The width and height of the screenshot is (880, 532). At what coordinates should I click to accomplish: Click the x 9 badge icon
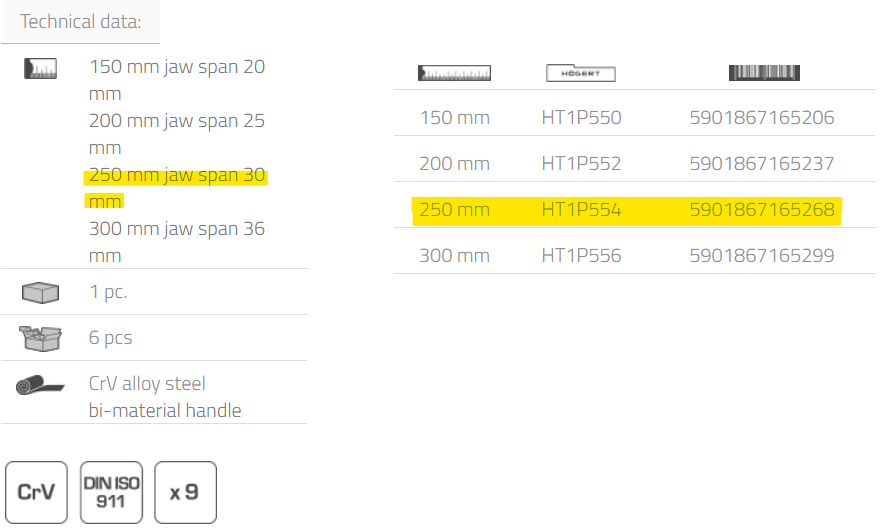point(185,492)
